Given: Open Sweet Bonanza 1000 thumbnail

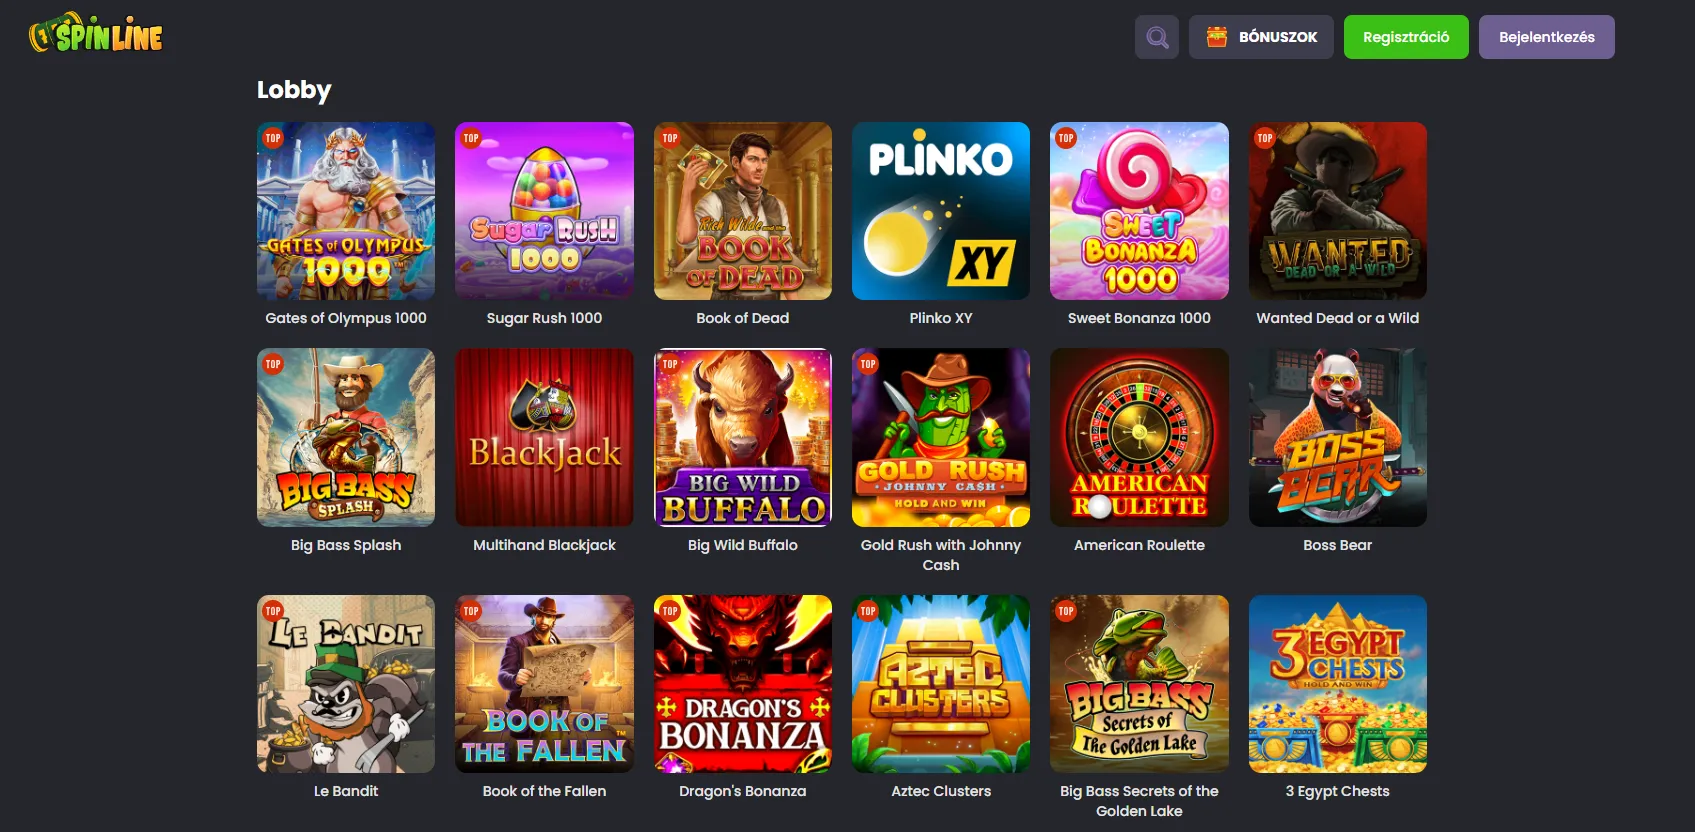Looking at the screenshot, I should tap(1139, 211).
